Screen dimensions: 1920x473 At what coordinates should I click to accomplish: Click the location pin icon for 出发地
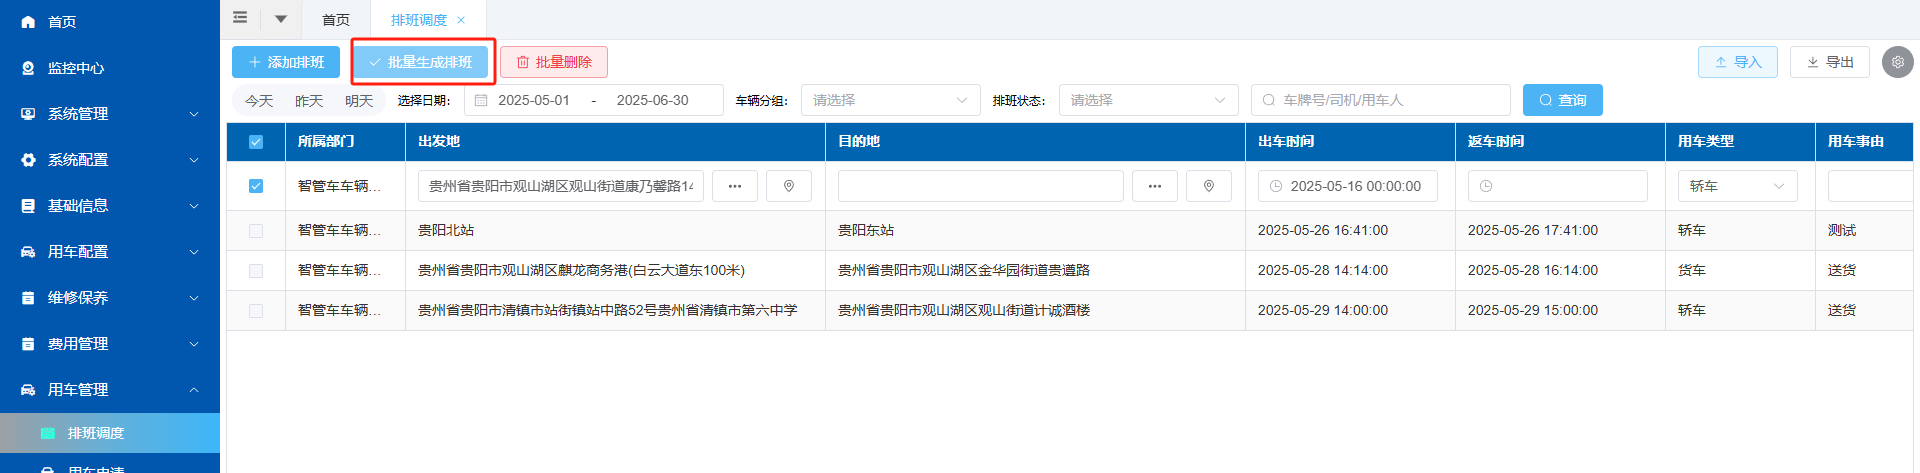point(788,186)
